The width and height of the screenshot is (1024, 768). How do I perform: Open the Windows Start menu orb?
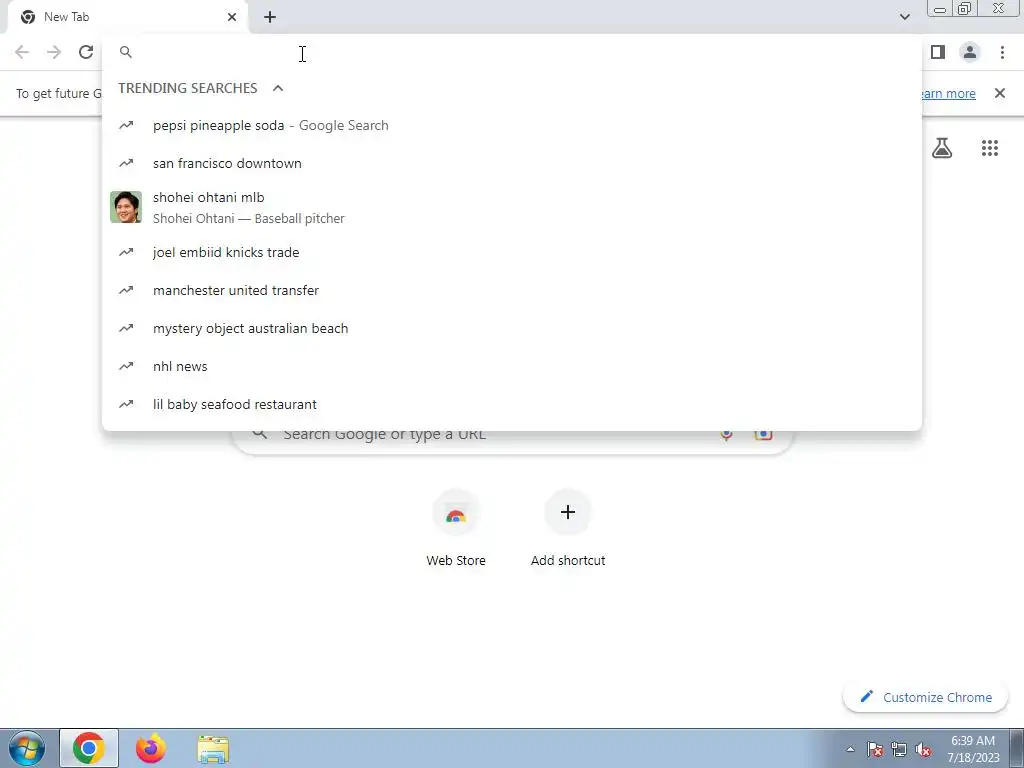pos(27,748)
